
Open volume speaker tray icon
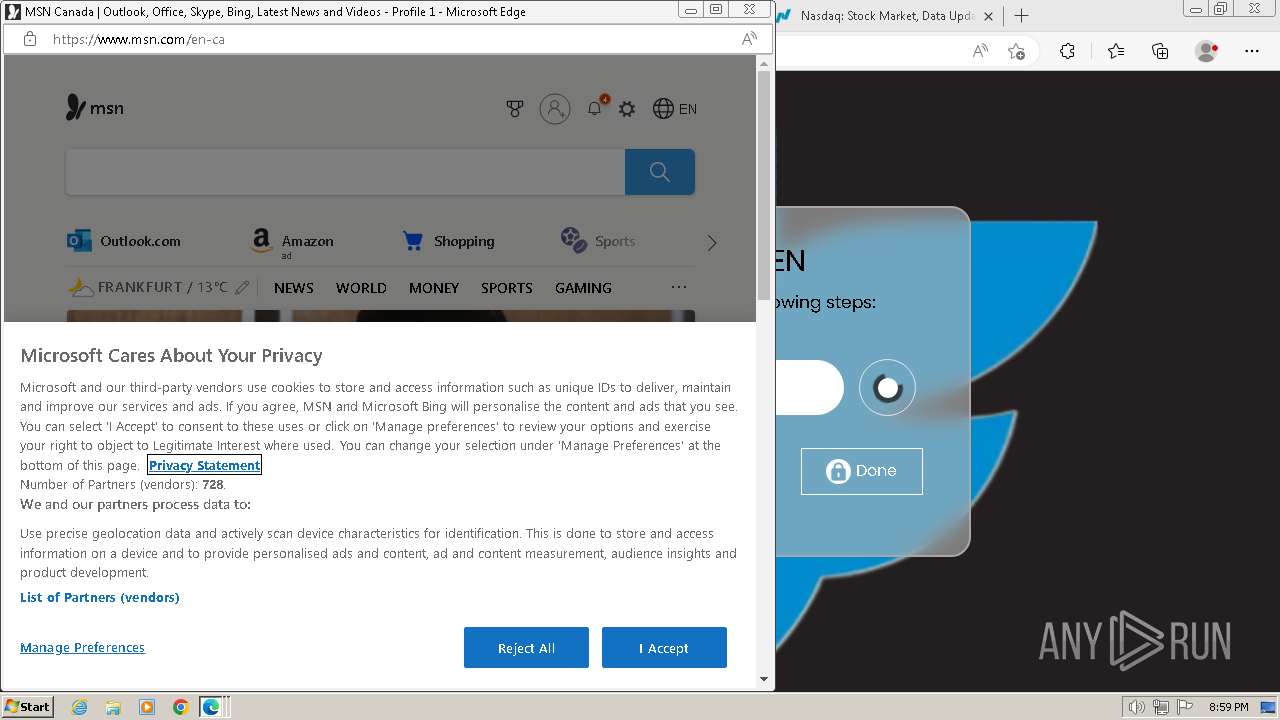click(1137, 707)
